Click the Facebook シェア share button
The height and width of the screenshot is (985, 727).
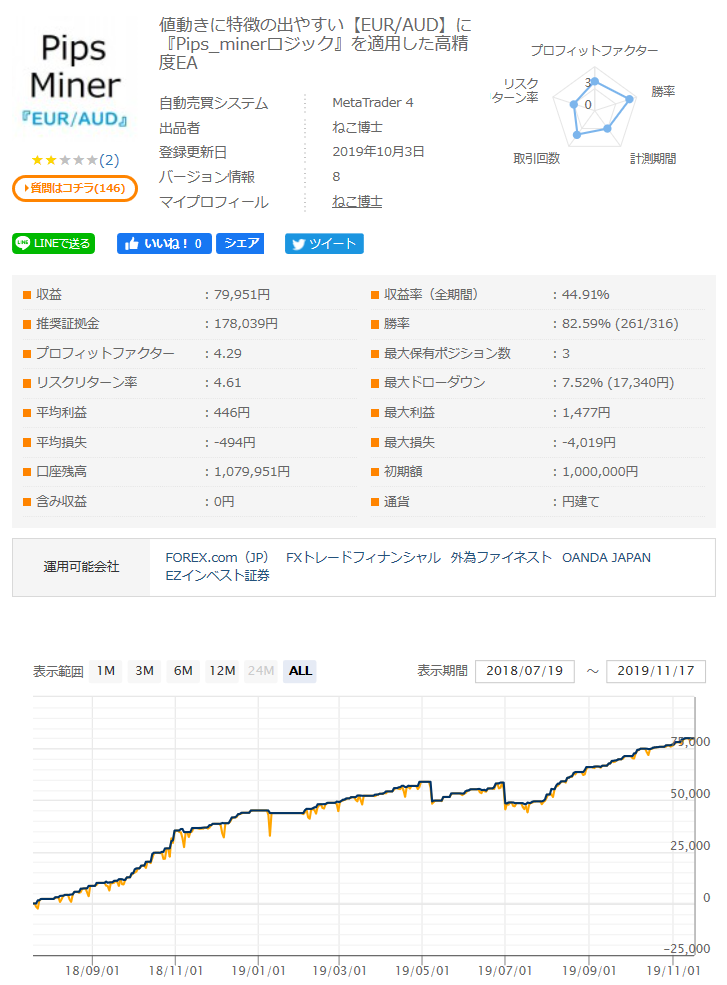240,244
